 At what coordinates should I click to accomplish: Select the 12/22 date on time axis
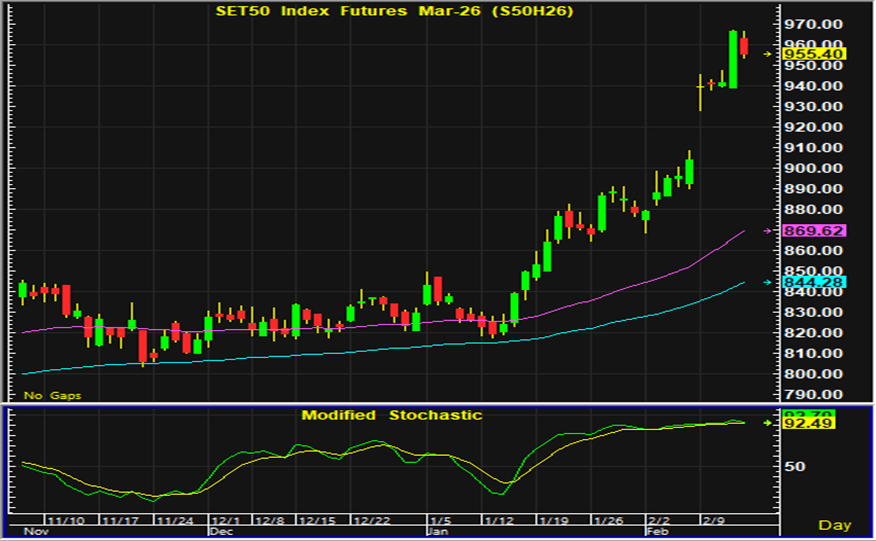(372, 522)
